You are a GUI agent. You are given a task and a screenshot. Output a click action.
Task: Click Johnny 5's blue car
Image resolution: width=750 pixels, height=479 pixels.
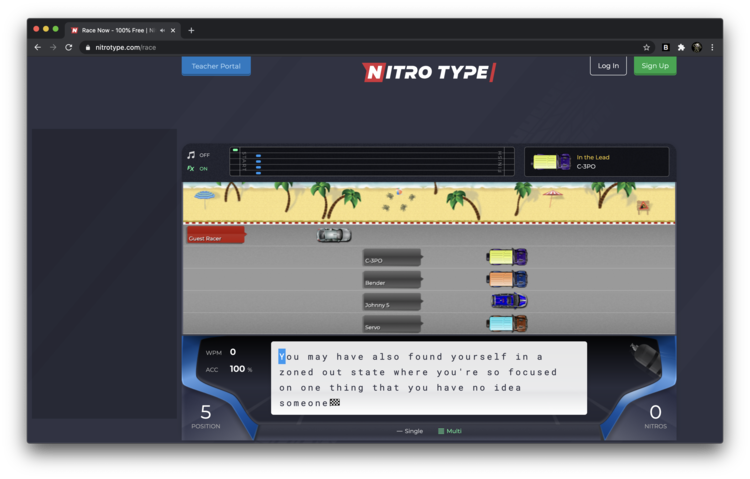click(x=509, y=301)
